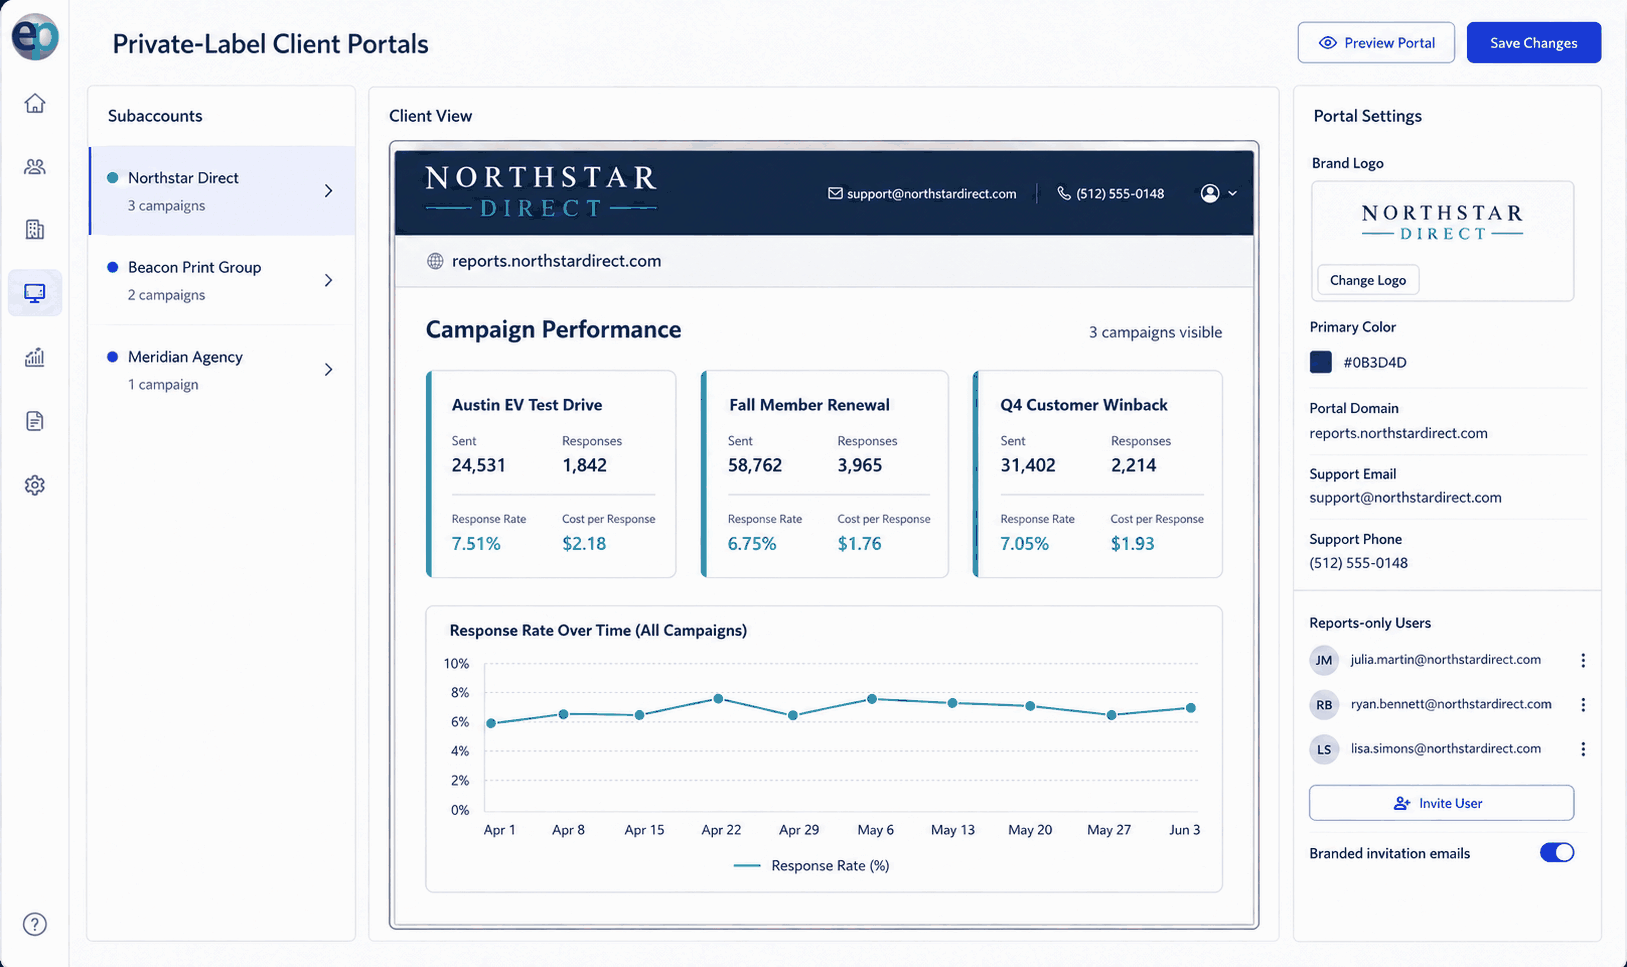
Task: Select the monitor portals icon in sidebar
Action: (35, 293)
